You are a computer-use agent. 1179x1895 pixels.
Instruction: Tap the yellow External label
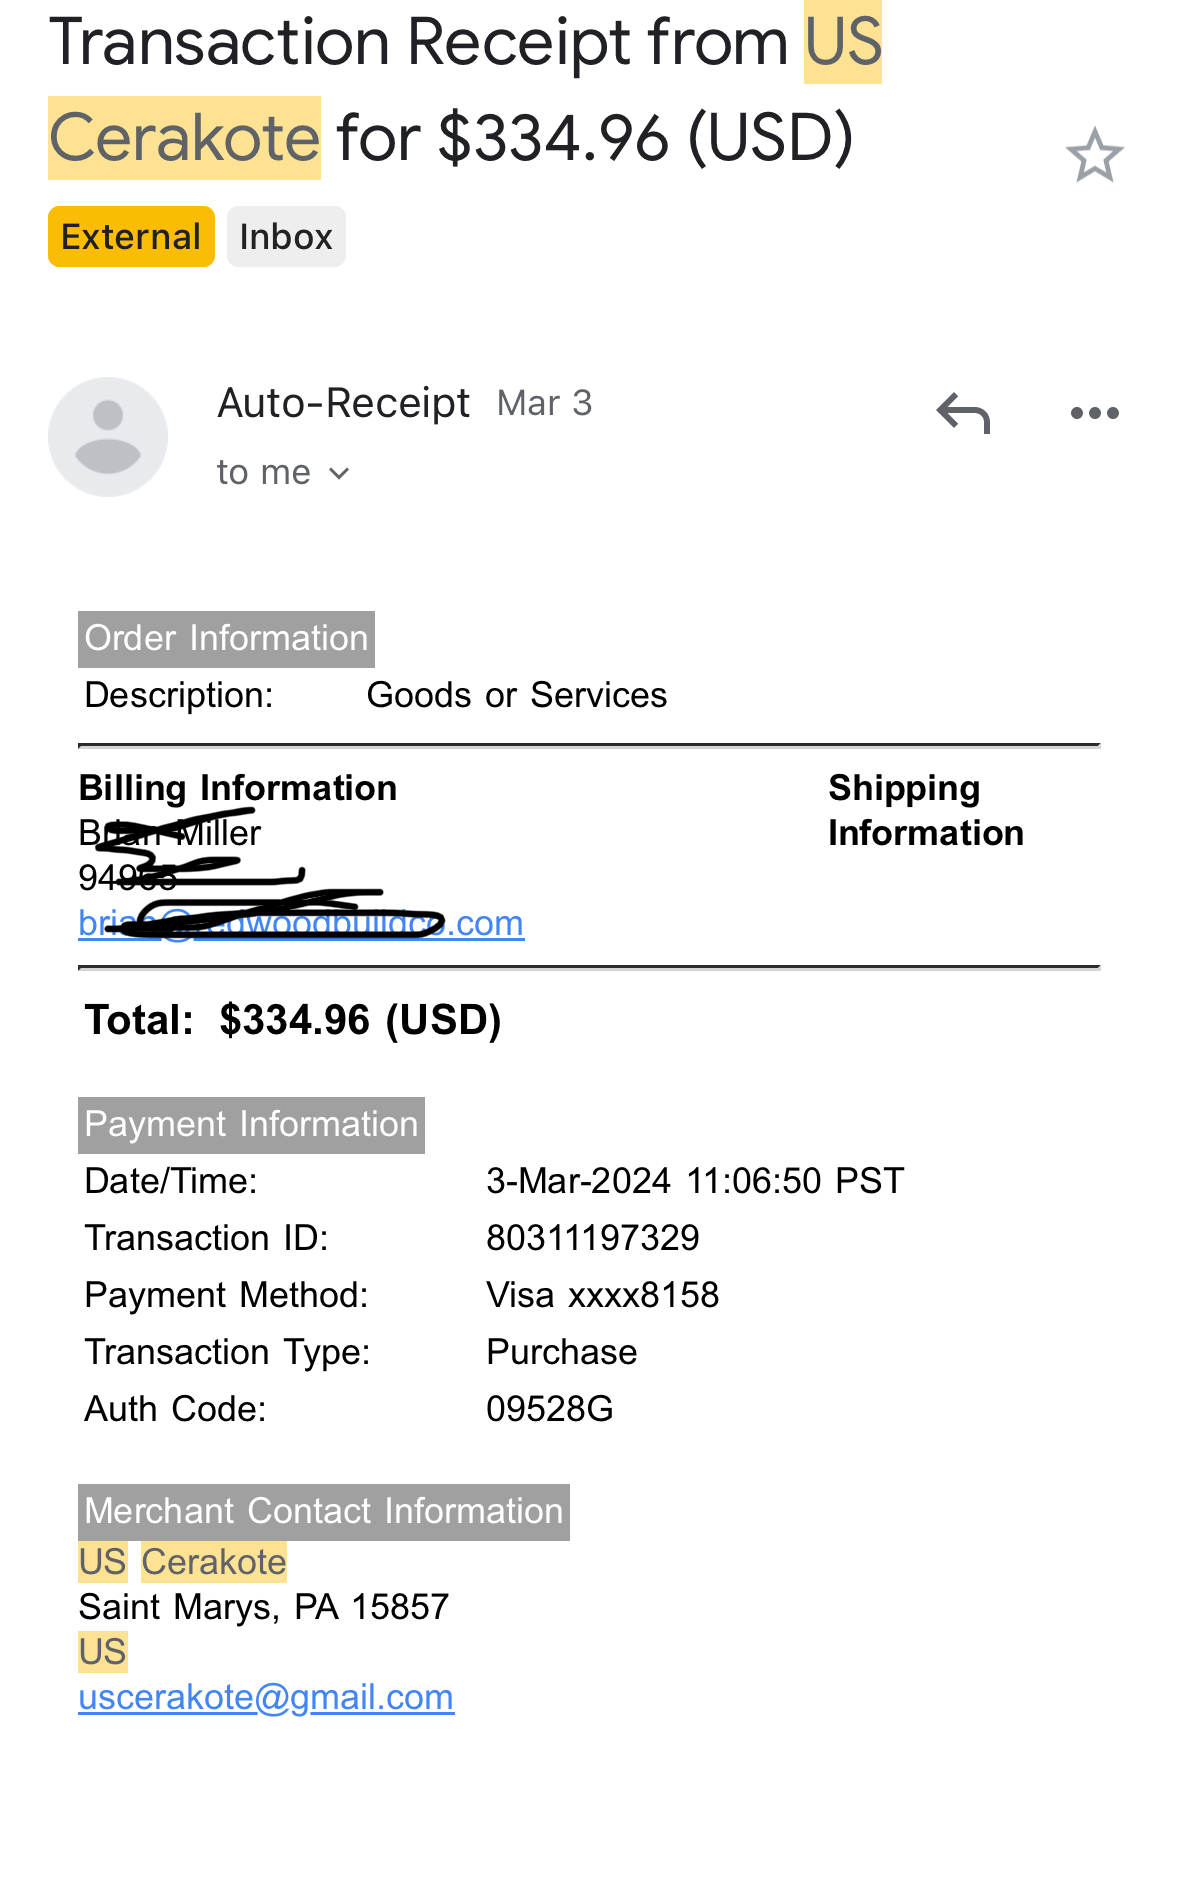[131, 237]
